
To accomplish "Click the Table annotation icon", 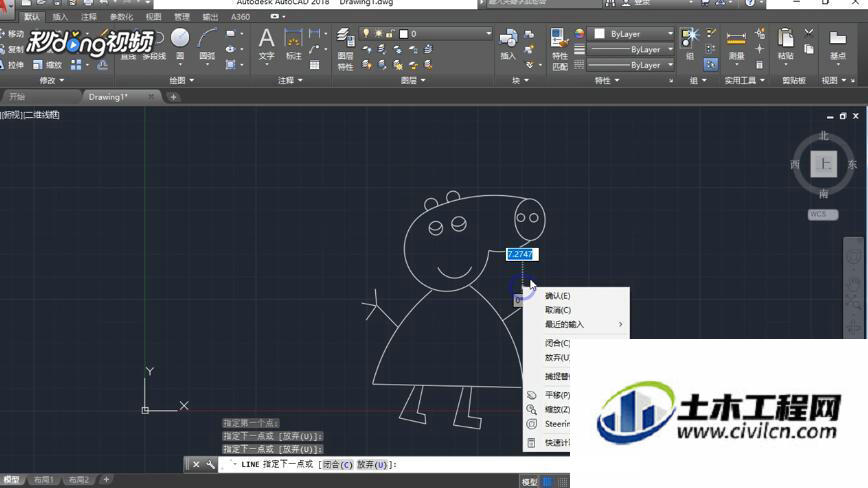I will point(314,65).
